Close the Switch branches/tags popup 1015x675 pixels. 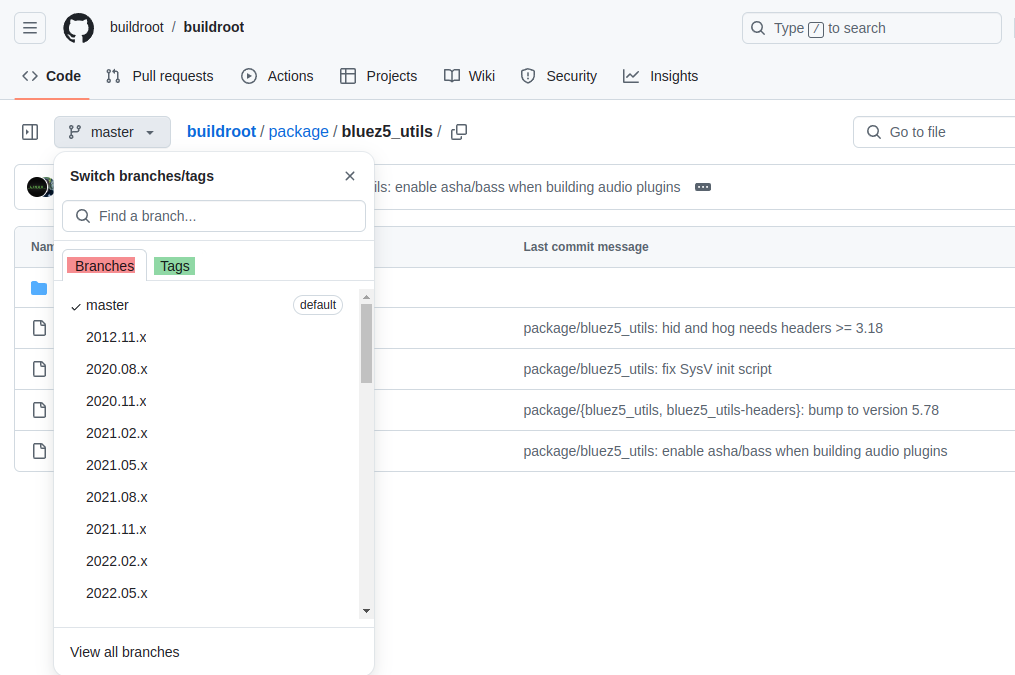click(x=350, y=176)
